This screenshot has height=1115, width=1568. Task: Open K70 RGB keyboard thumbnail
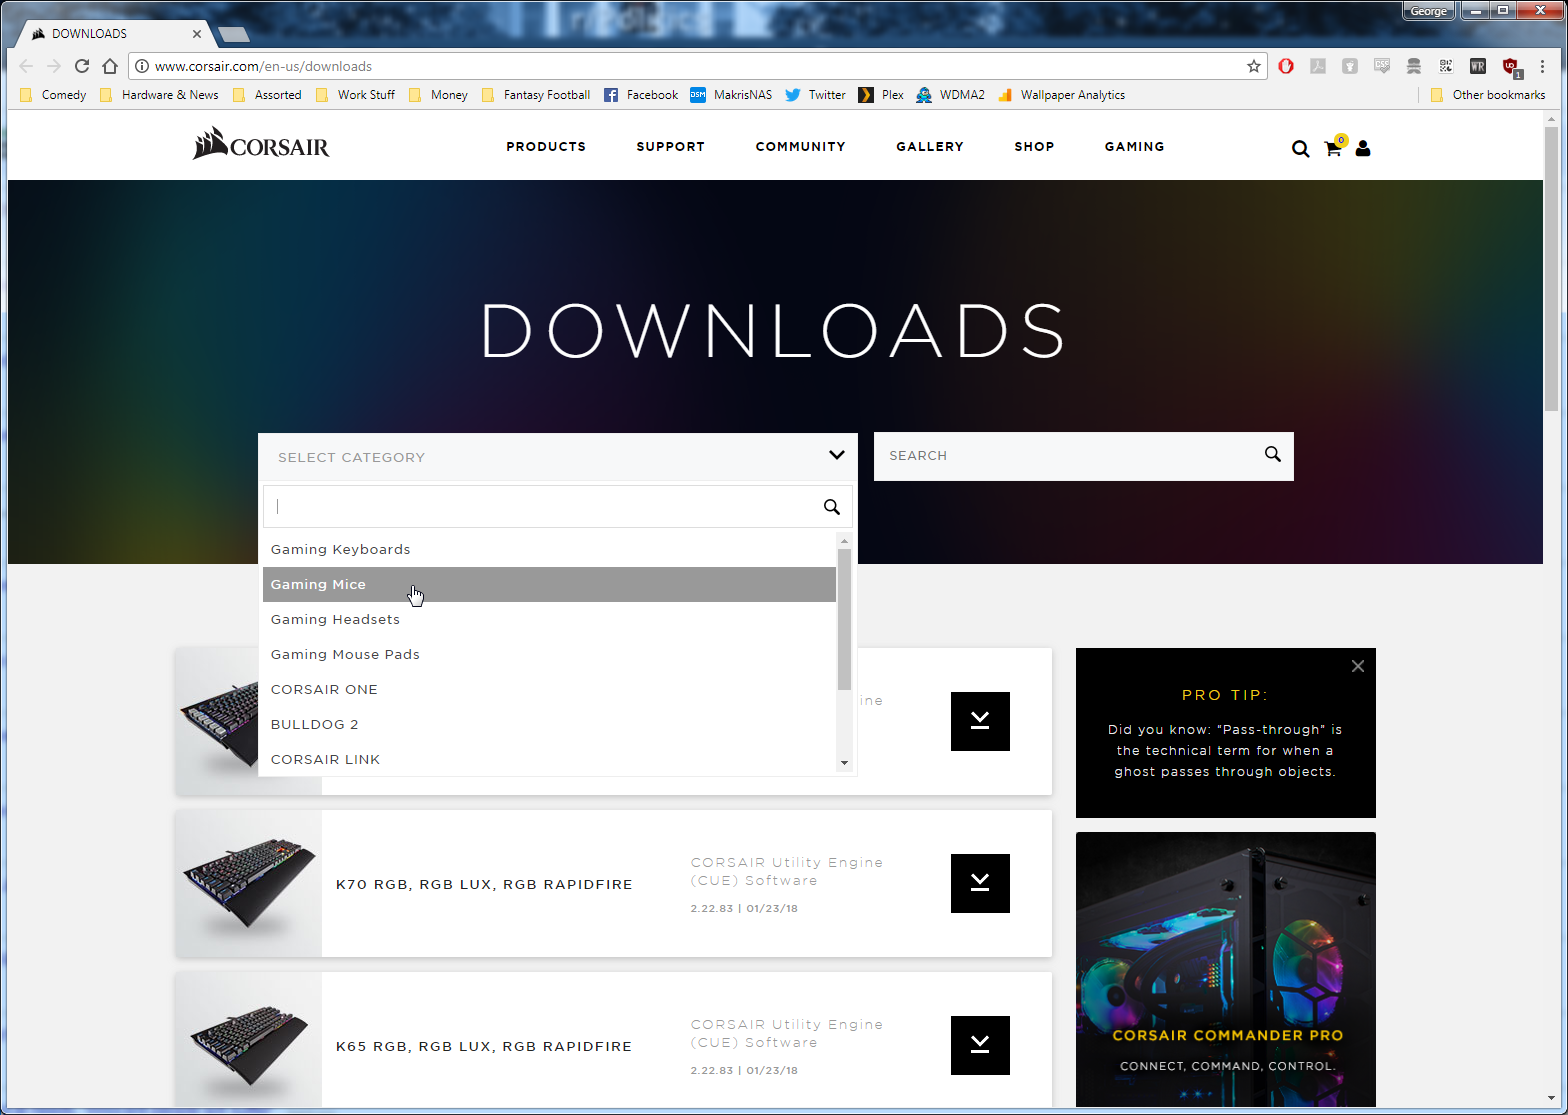coord(249,883)
